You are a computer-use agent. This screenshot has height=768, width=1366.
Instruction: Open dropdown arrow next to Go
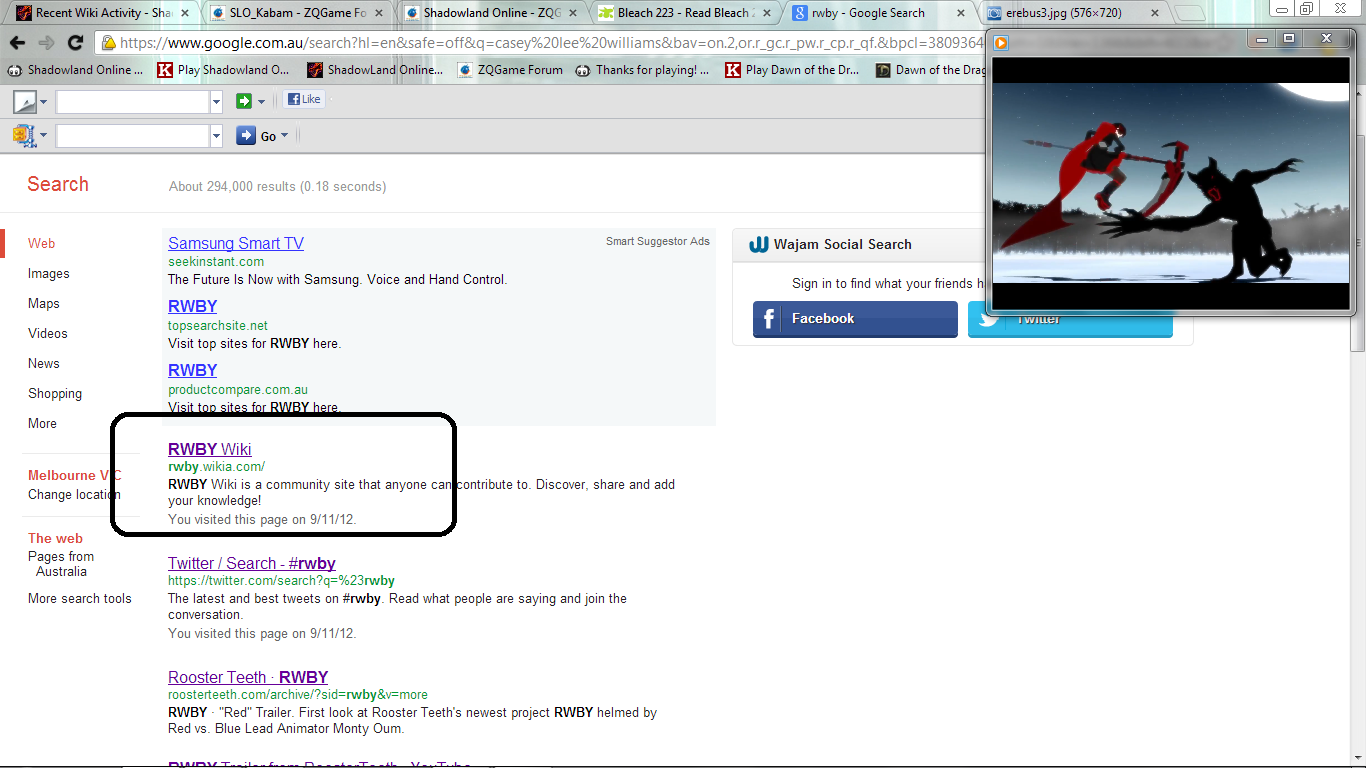pyautogui.click(x=284, y=136)
